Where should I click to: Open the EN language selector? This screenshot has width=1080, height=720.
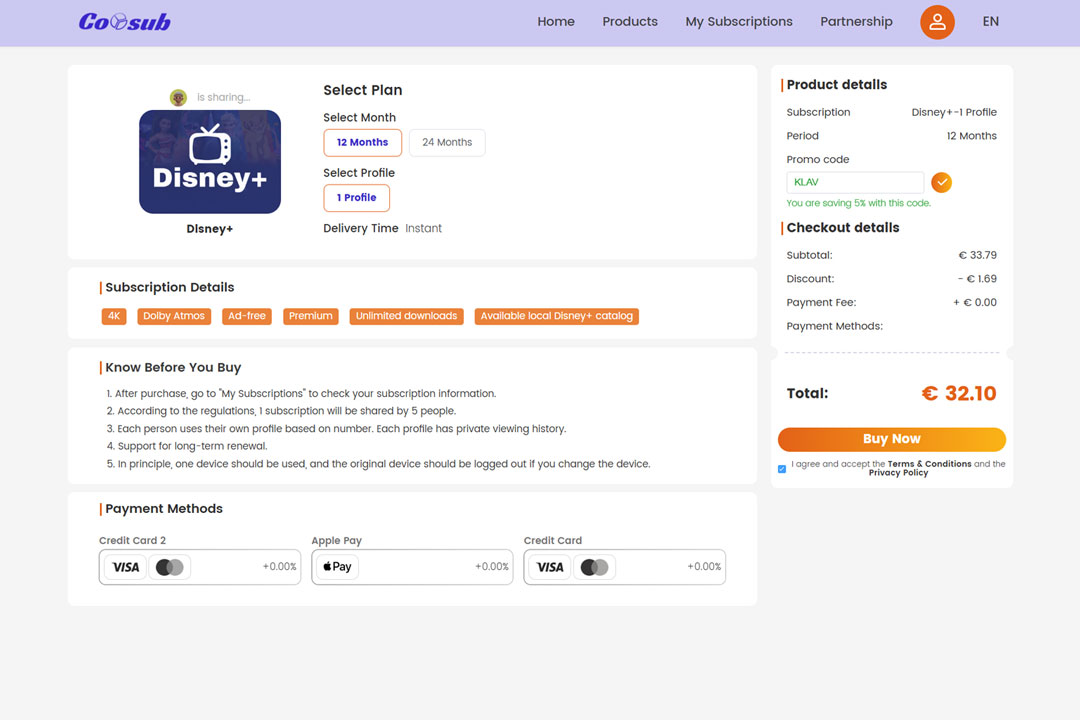point(990,22)
